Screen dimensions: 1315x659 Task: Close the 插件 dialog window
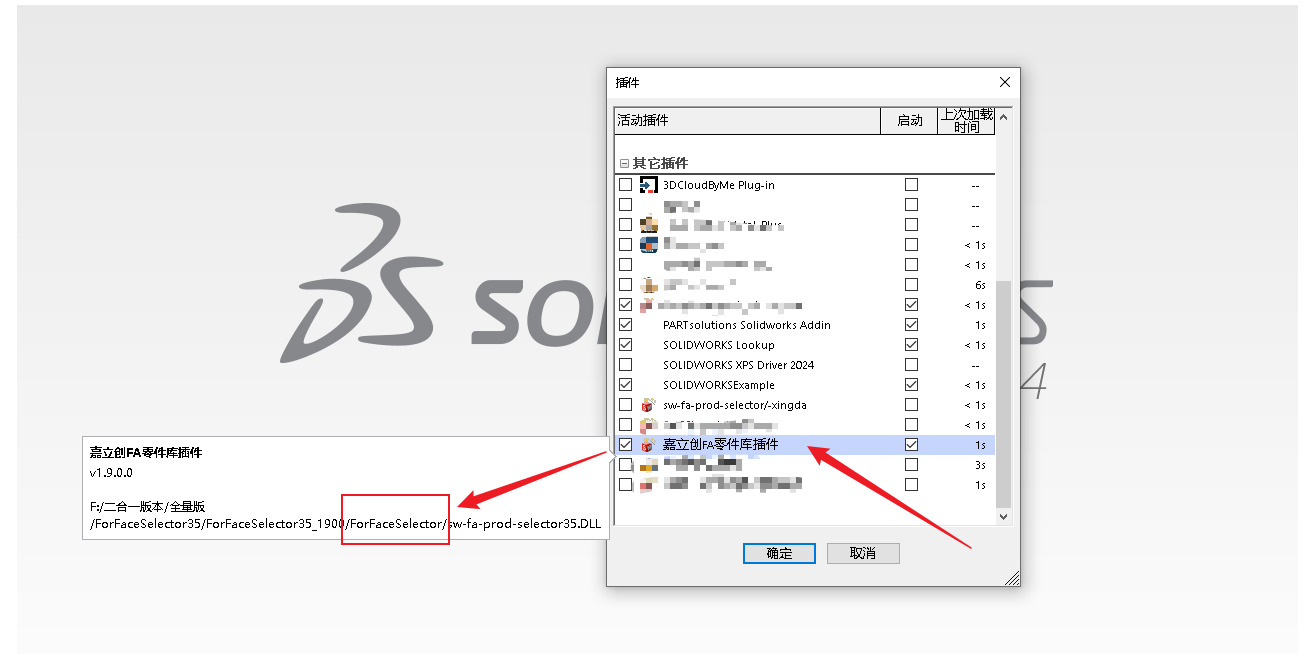point(1004,82)
